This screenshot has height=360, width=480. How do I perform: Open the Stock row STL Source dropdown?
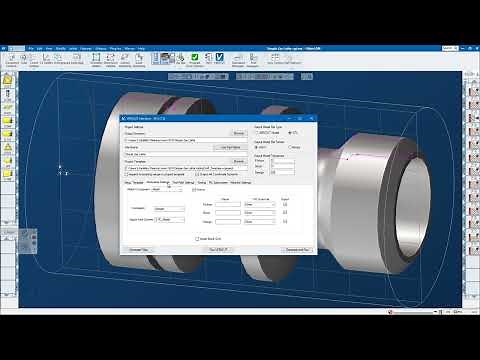pos(260,213)
